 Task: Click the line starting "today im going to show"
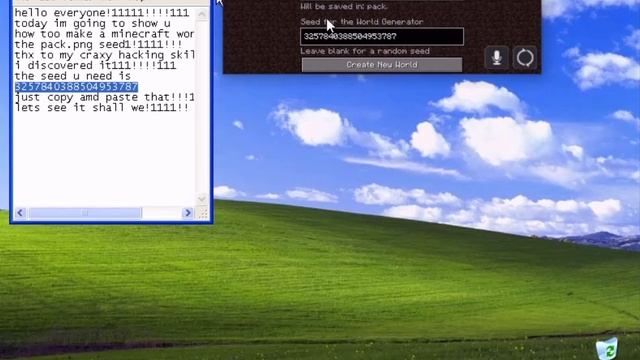(93, 23)
